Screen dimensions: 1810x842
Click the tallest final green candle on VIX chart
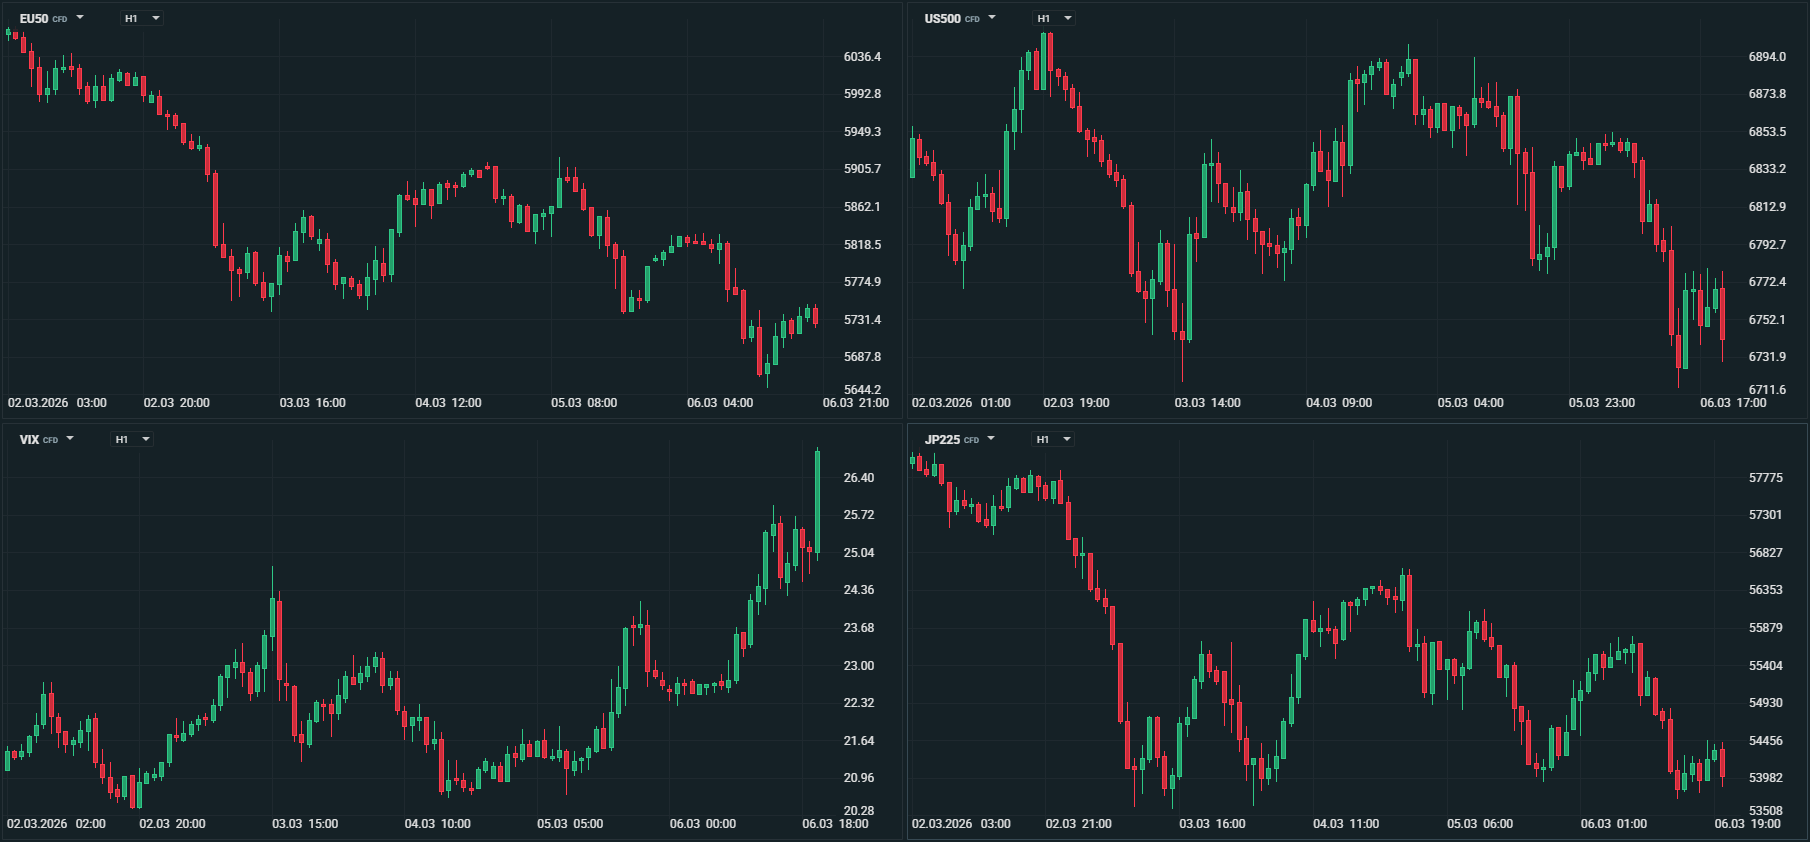(818, 500)
